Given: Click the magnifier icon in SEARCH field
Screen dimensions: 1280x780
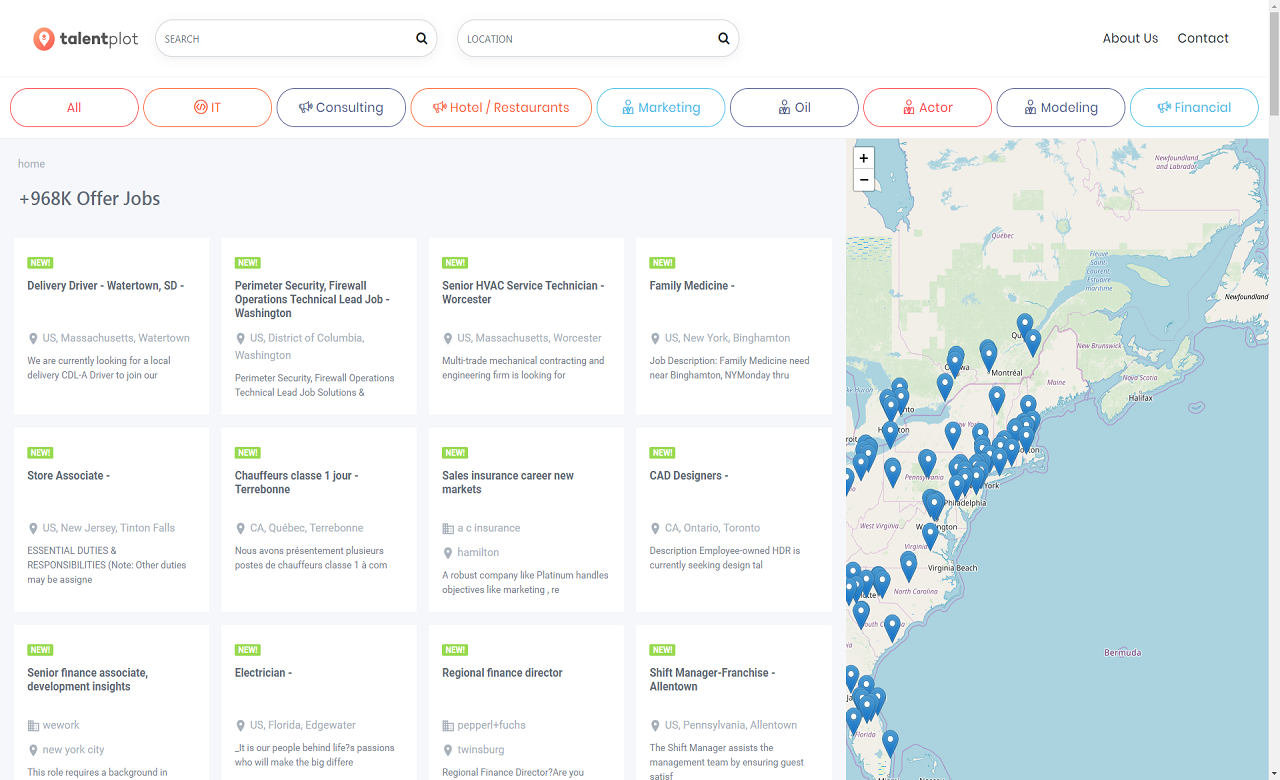Looking at the screenshot, I should pos(422,39).
